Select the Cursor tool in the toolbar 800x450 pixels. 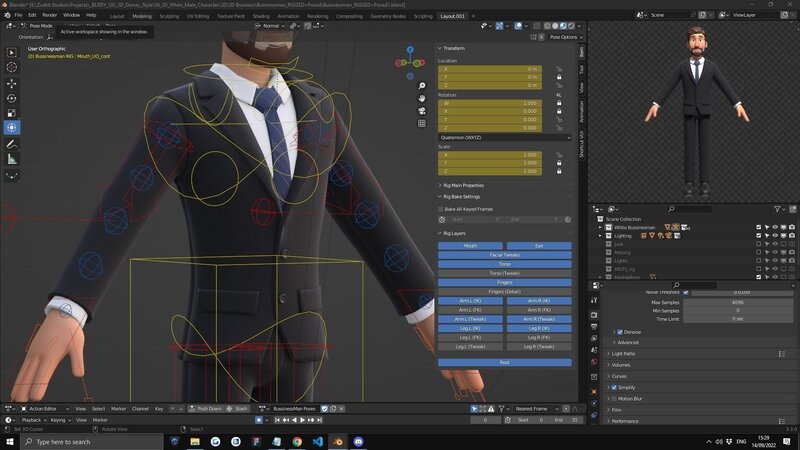(12, 67)
